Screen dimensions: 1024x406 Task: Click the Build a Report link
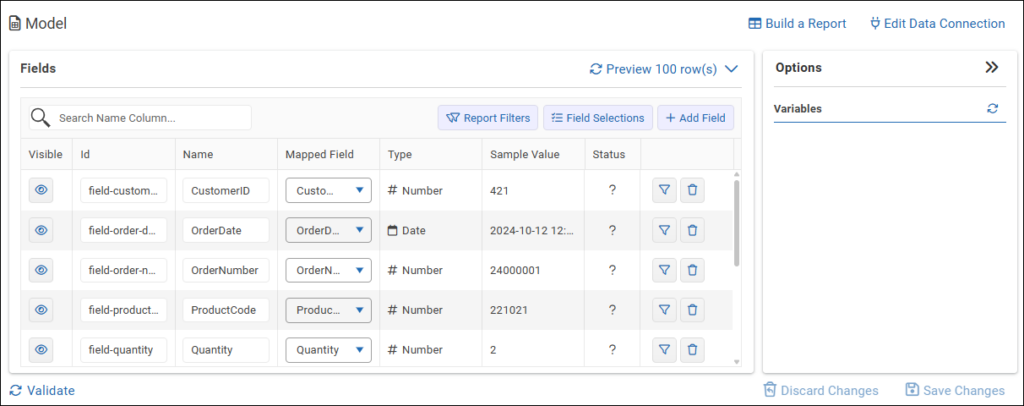pyautogui.click(x=797, y=23)
